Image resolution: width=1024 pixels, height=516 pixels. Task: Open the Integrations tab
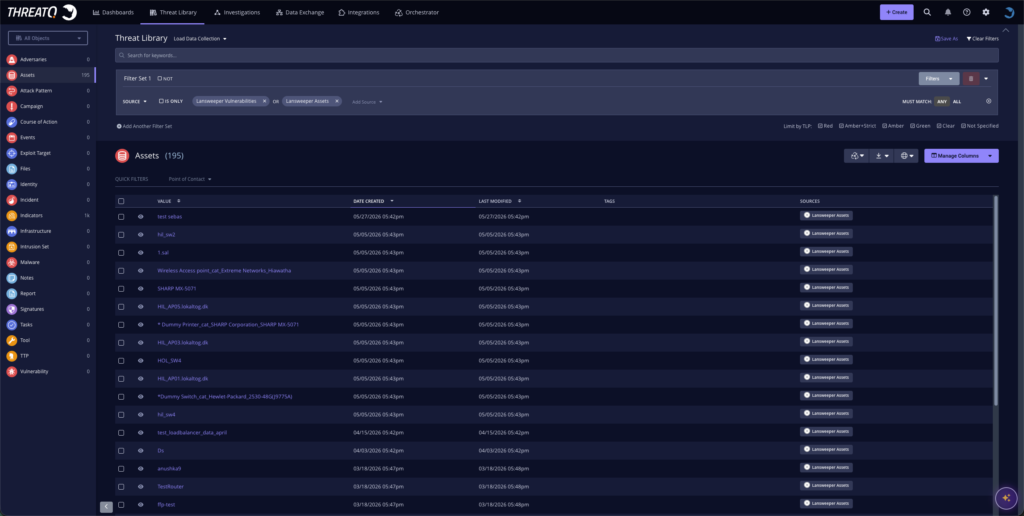click(359, 12)
